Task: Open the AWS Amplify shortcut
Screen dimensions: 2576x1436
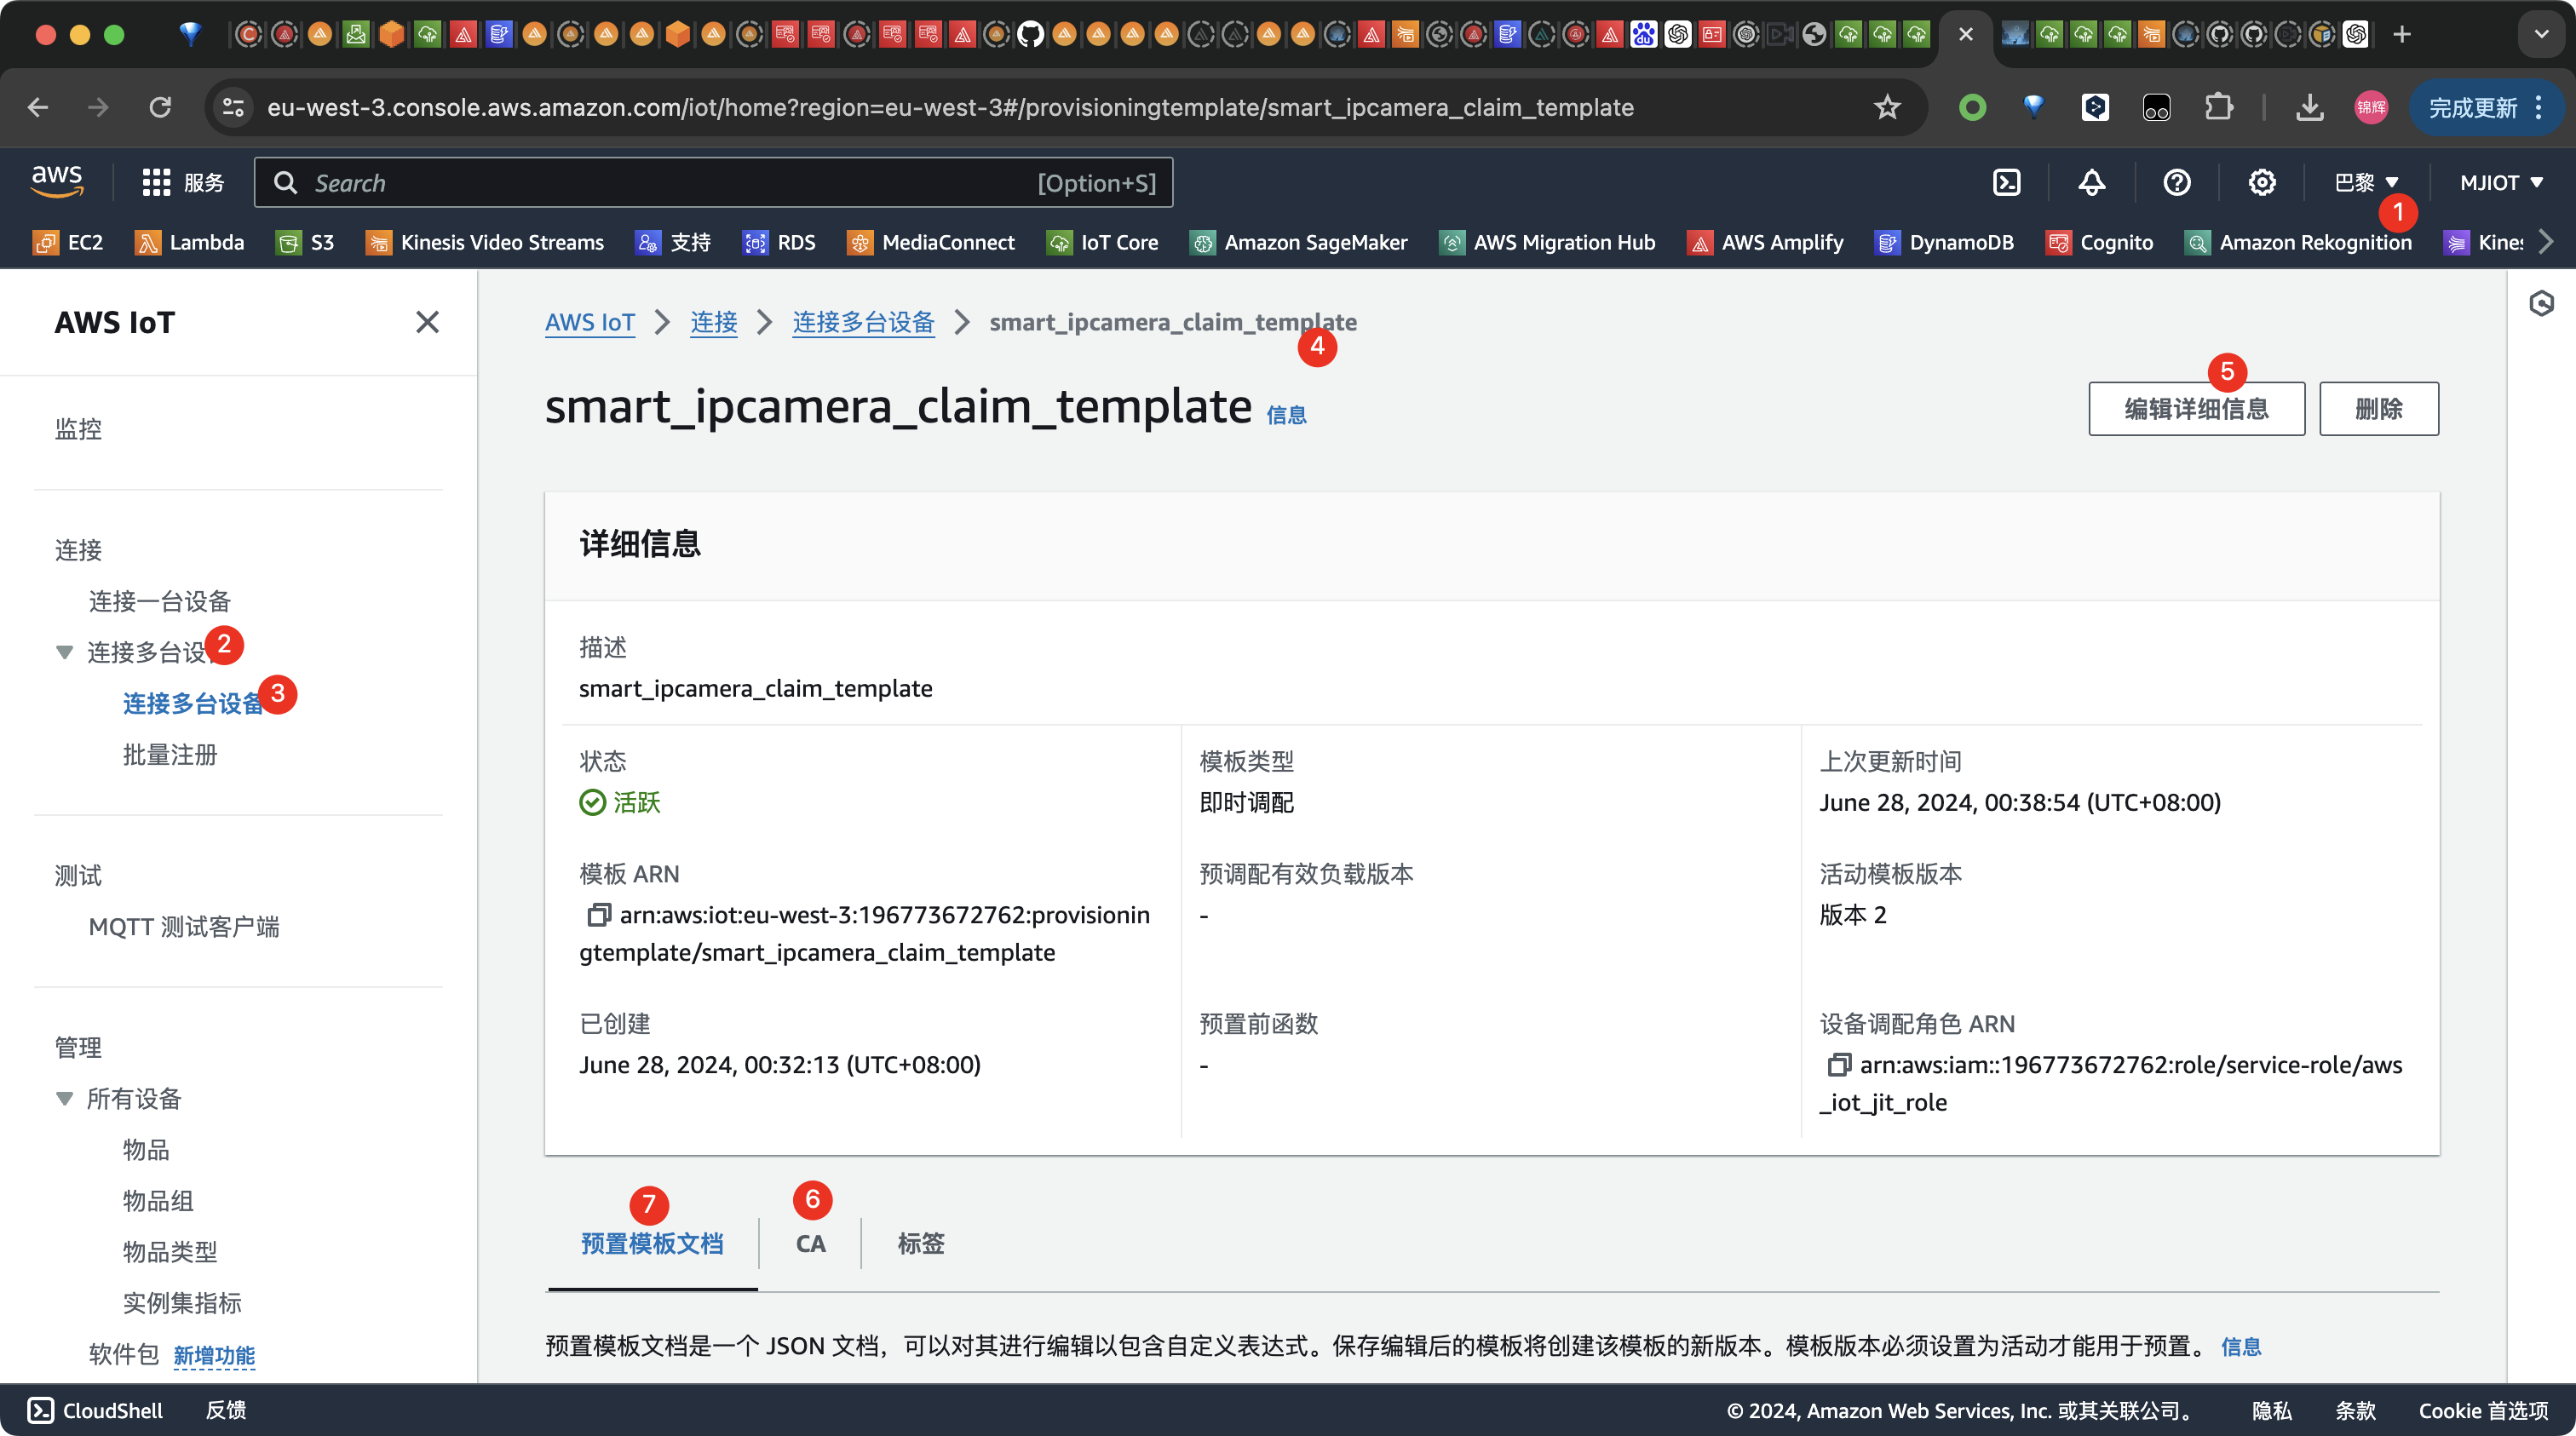Action: pyautogui.click(x=1765, y=242)
